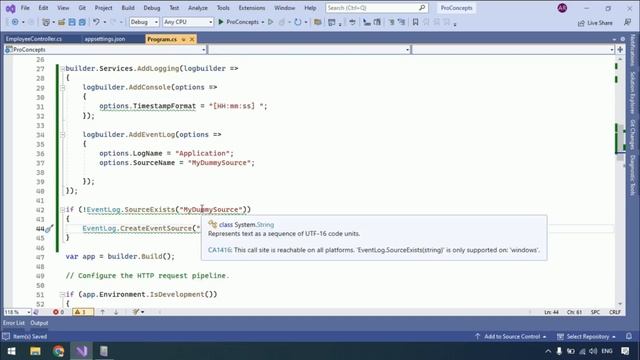Switch to appsettings.json tab
640x360 pixels.
[x=105, y=39]
